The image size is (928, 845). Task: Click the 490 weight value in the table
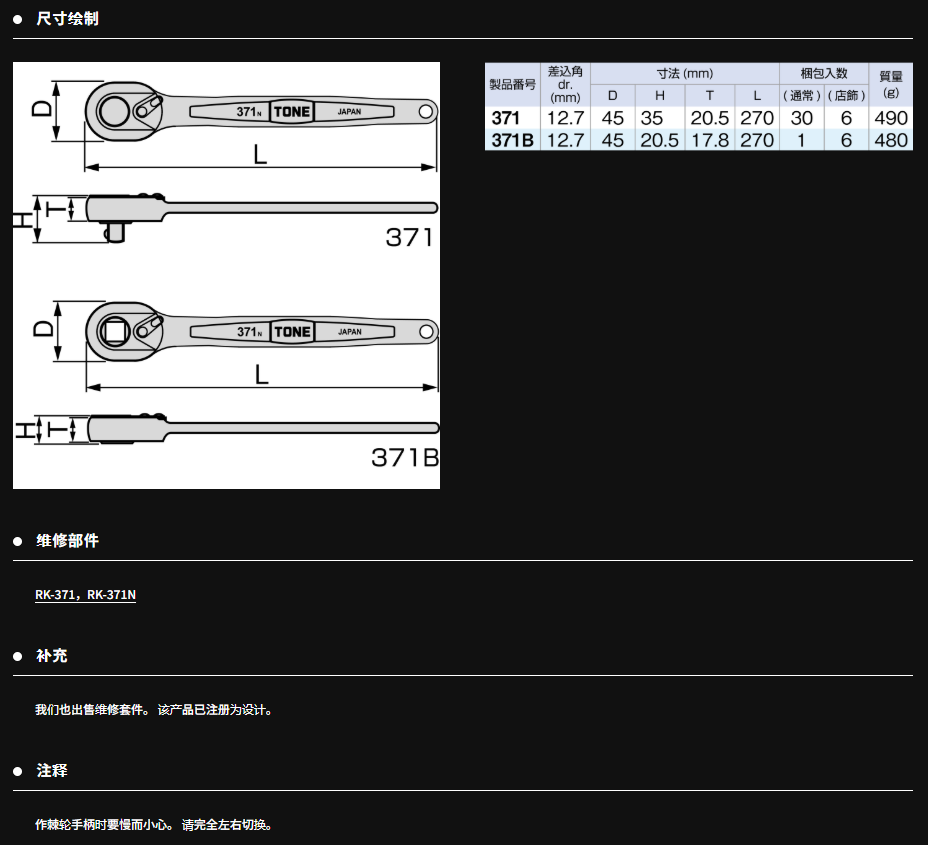click(x=890, y=118)
